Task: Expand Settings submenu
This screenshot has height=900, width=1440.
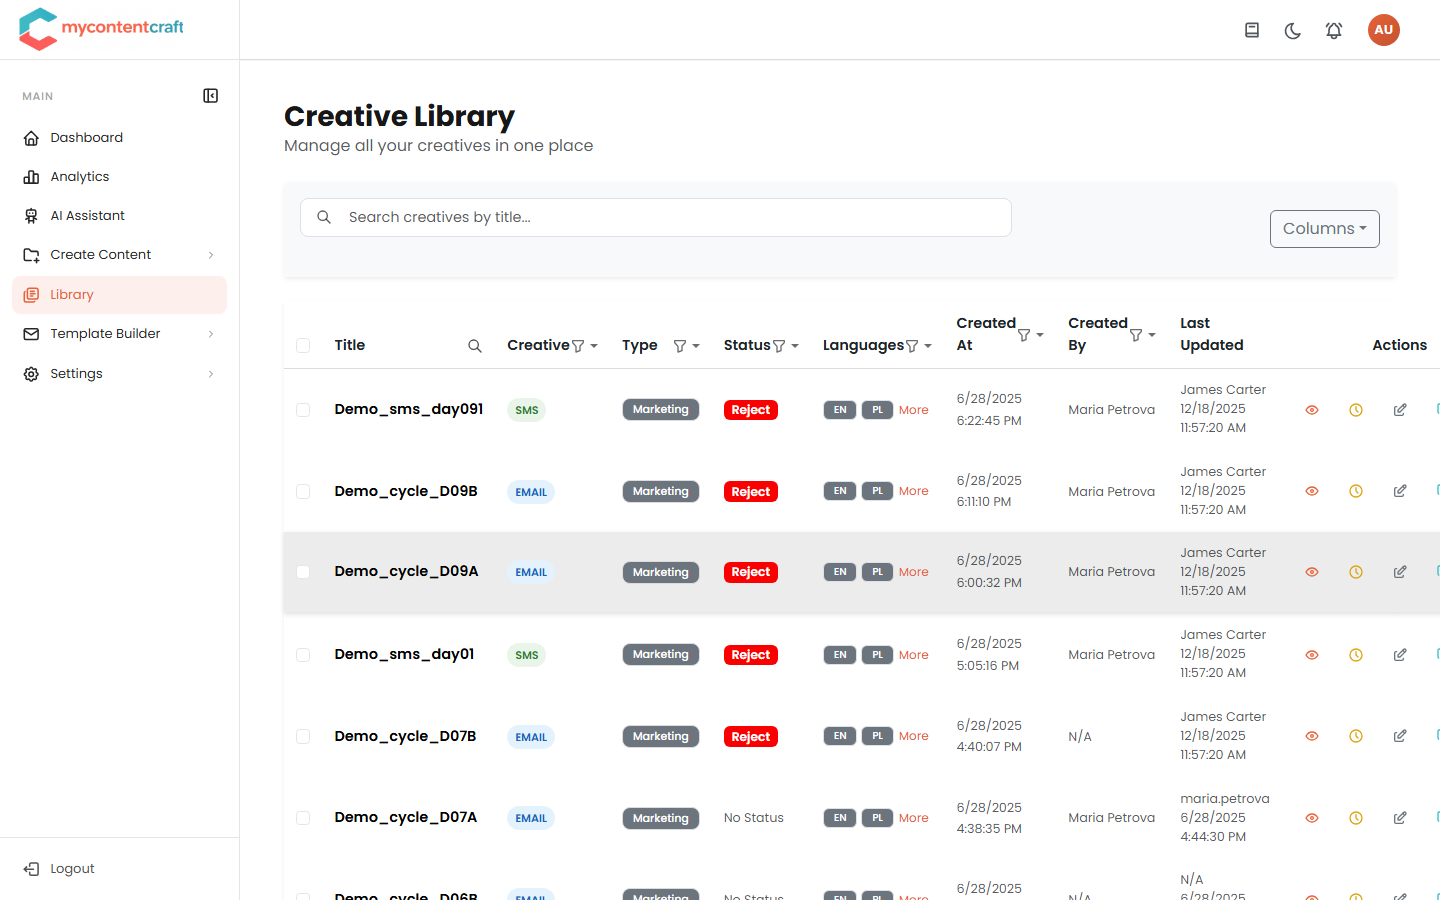Action: pyautogui.click(x=211, y=374)
